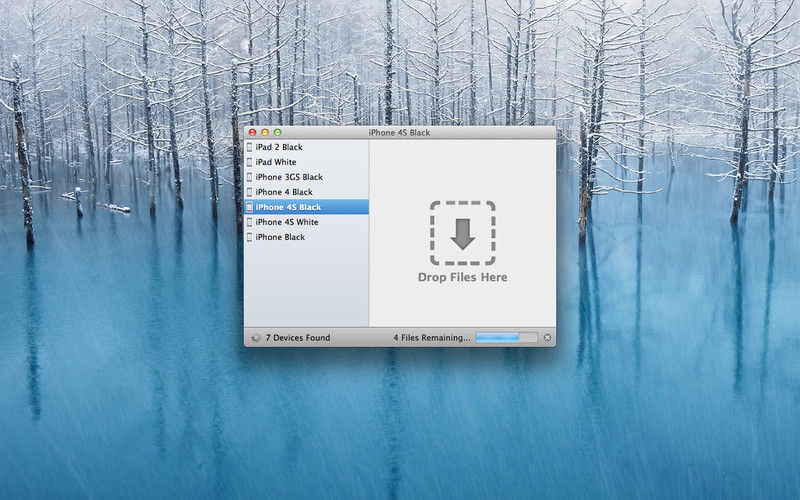800x500 pixels.
Task: Select iPhone 4 Black device
Action: tap(306, 192)
